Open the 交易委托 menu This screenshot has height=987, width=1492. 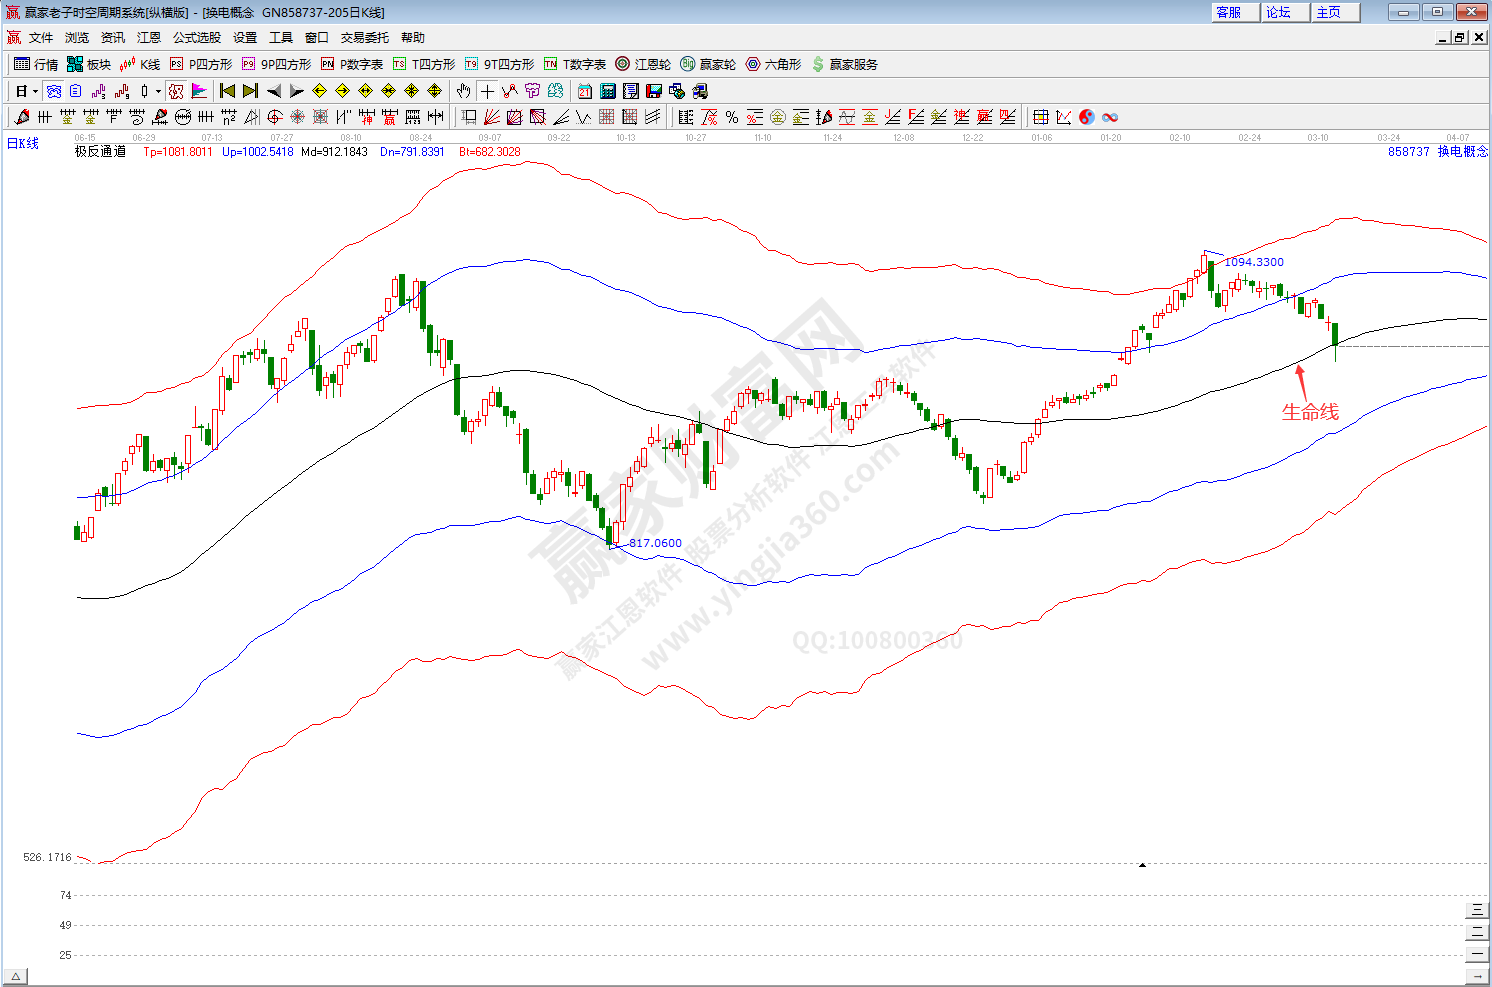point(364,37)
